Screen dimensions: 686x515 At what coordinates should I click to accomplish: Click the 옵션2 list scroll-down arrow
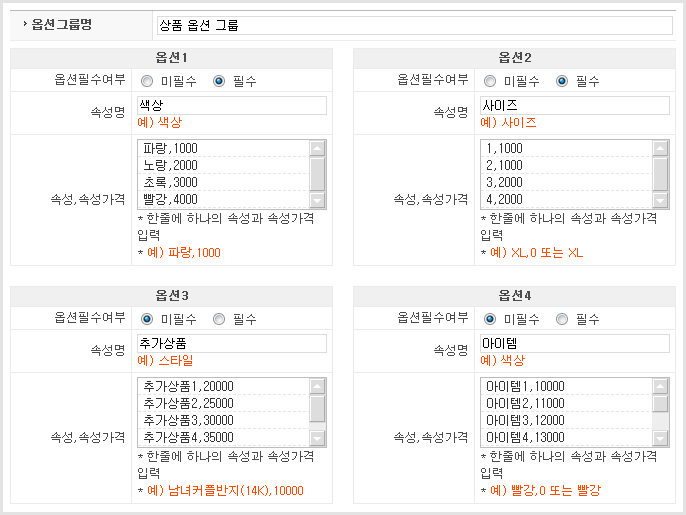[x=660, y=200]
